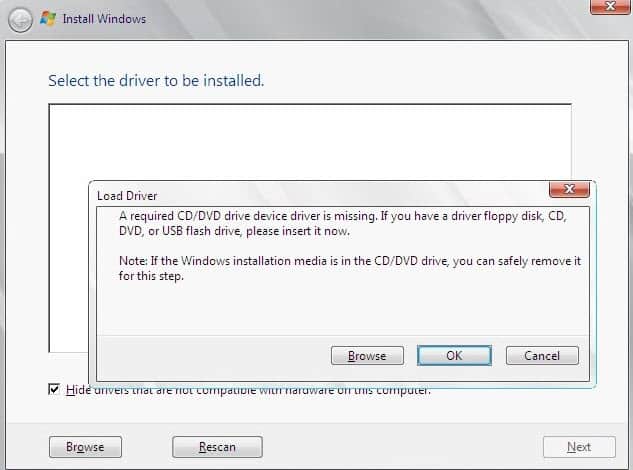Screen dimensions: 633x470
Task: Close the Install Windows window
Action: 610,6
